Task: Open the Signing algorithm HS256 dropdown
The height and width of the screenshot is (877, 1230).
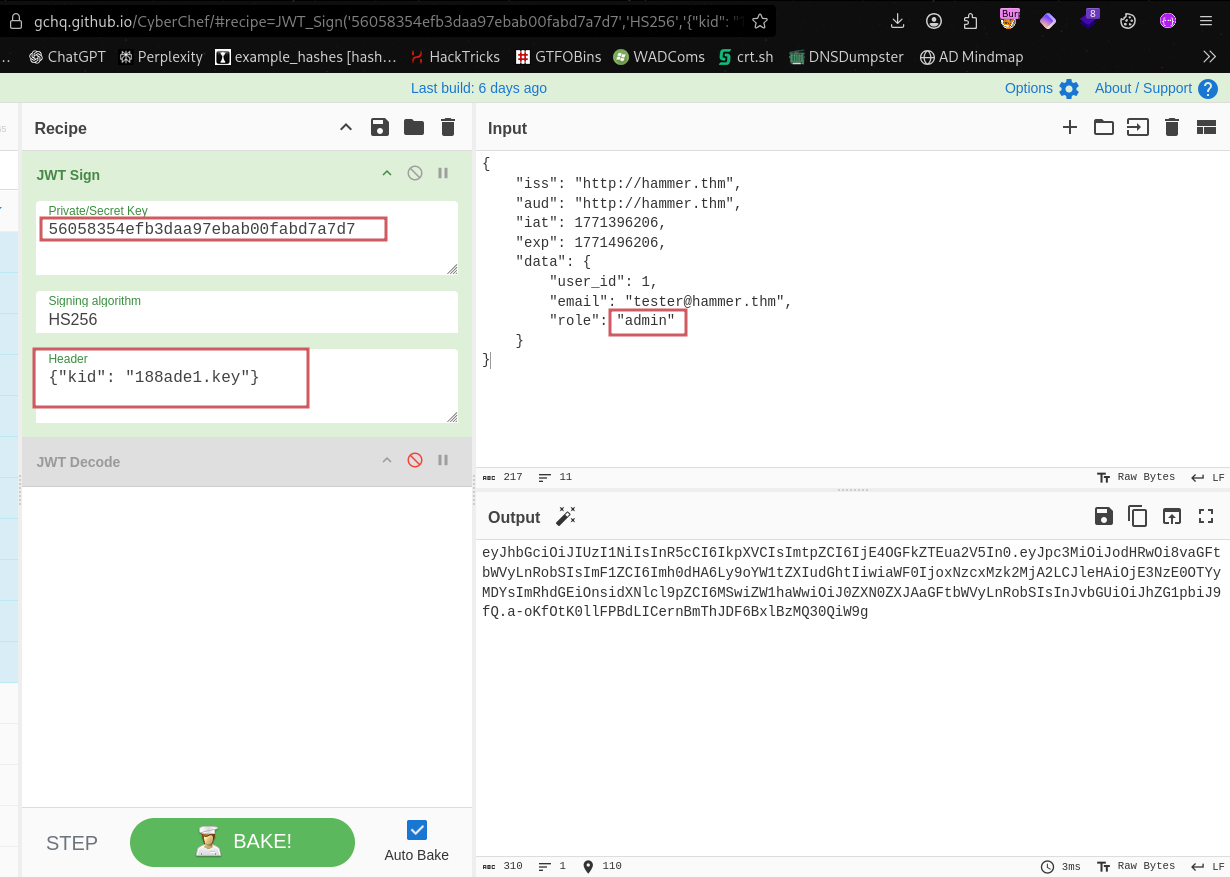Action: click(x=246, y=320)
